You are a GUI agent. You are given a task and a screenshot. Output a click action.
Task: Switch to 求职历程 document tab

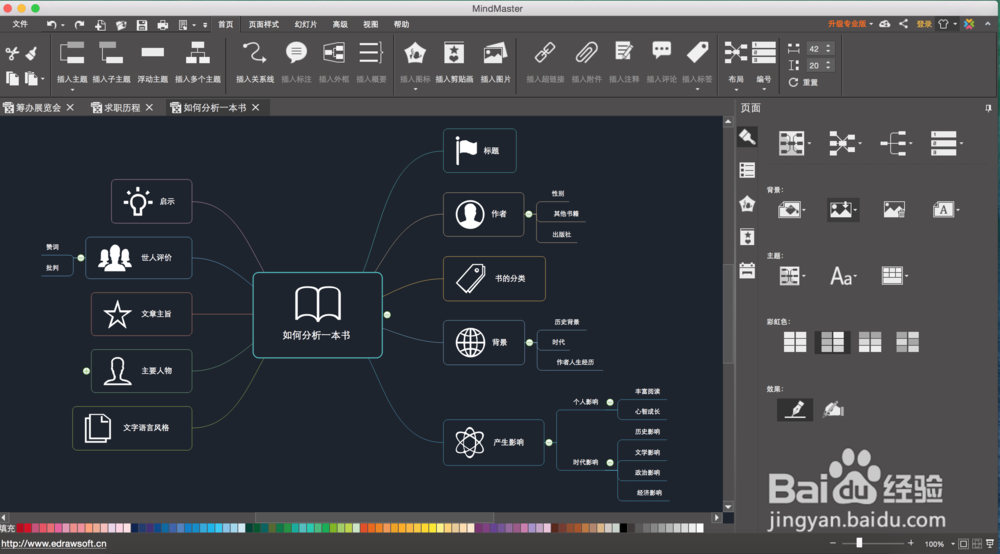point(122,108)
